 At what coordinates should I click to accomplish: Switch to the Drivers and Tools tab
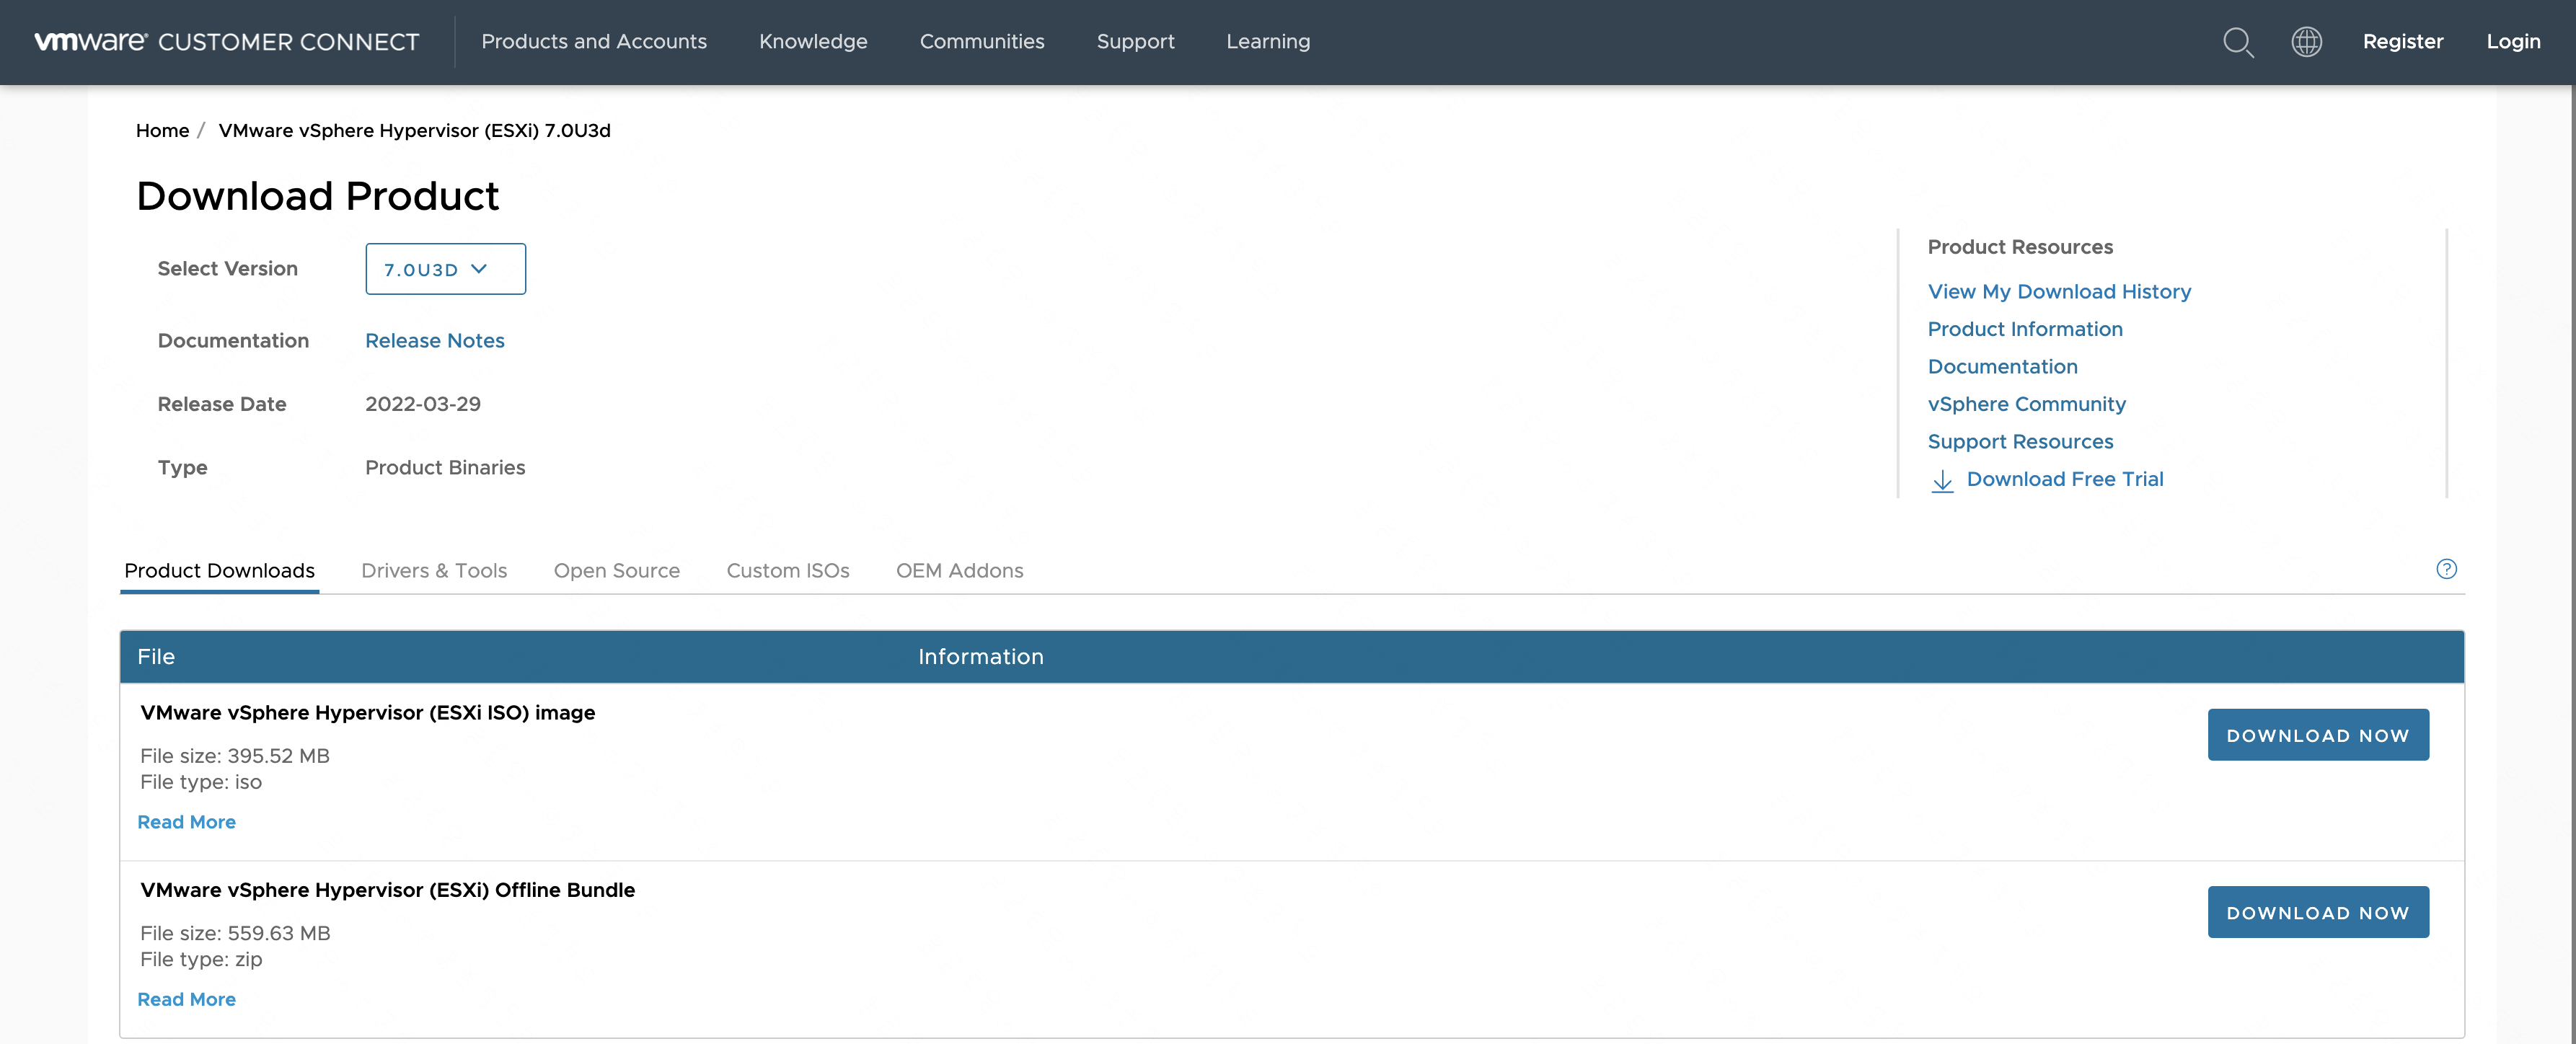(433, 570)
